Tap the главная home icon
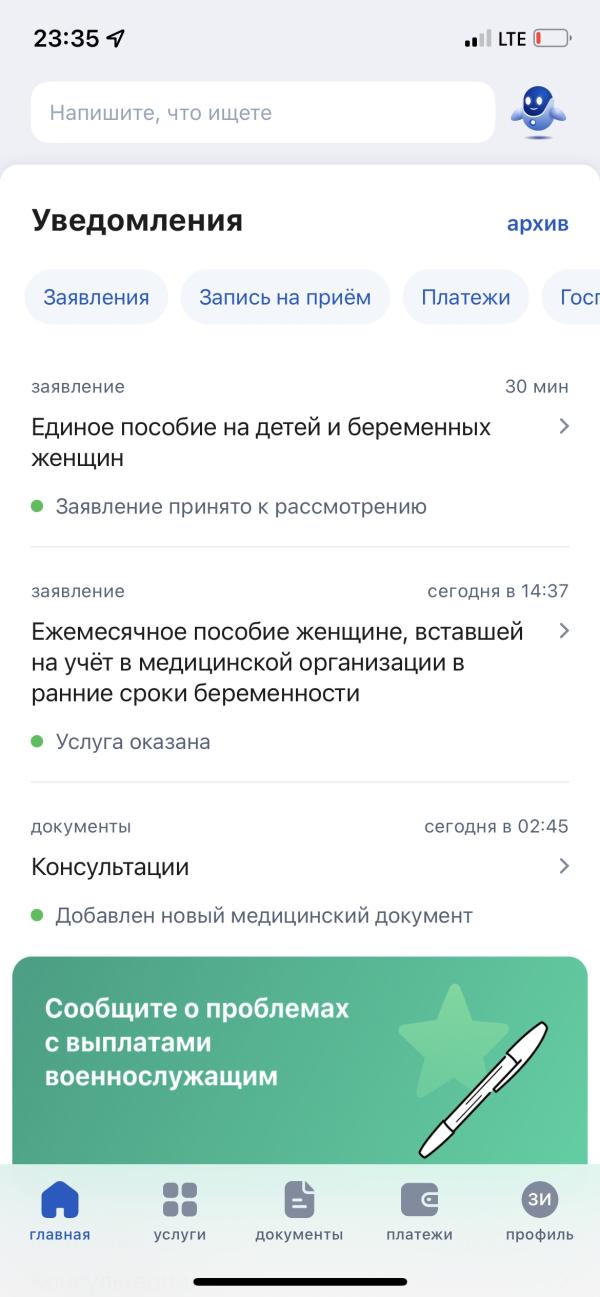The image size is (600, 1297). tap(60, 1199)
